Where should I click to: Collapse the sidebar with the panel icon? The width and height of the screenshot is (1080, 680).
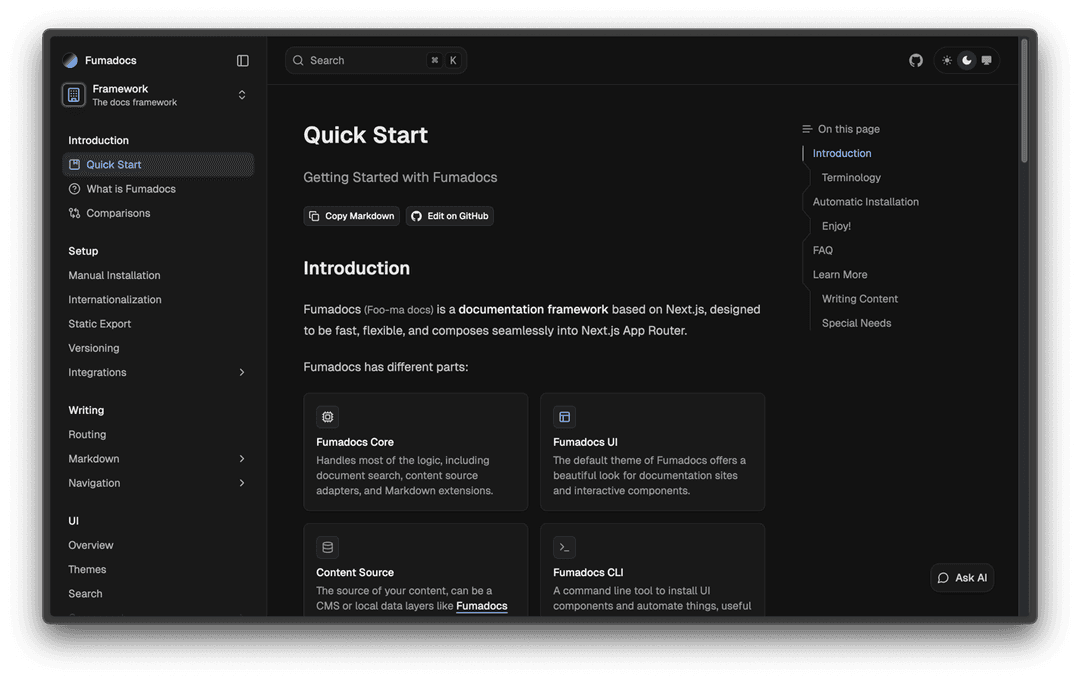(242, 61)
